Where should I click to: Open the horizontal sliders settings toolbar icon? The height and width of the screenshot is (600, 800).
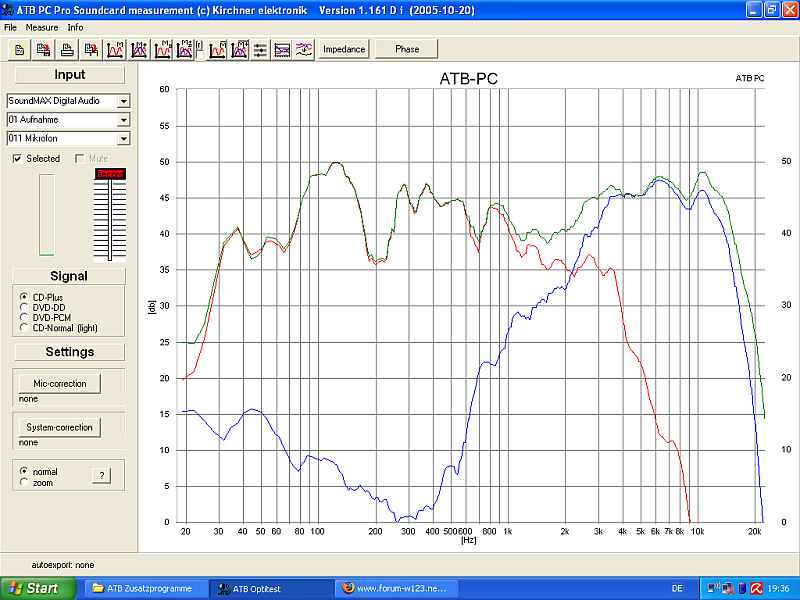pyautogui.click(x=260, y=49)
